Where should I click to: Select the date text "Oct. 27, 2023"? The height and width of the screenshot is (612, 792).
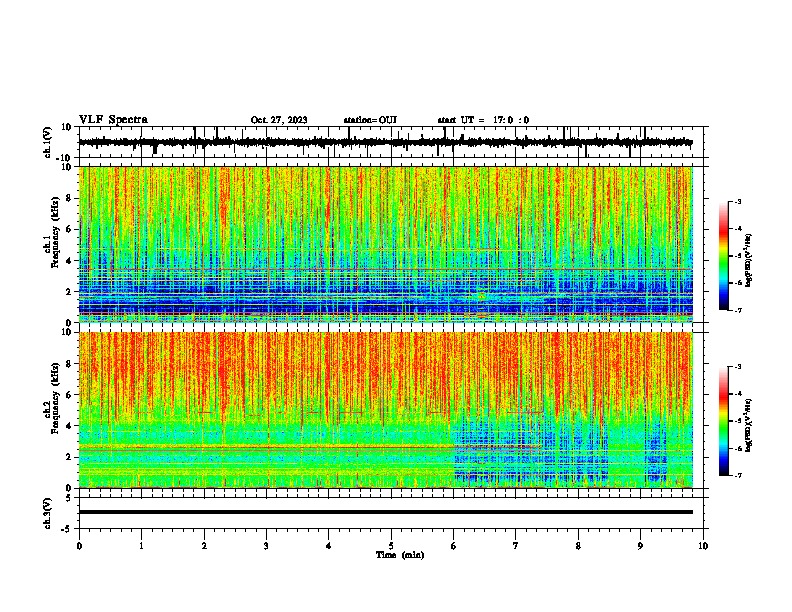click(x=279, y=120)
